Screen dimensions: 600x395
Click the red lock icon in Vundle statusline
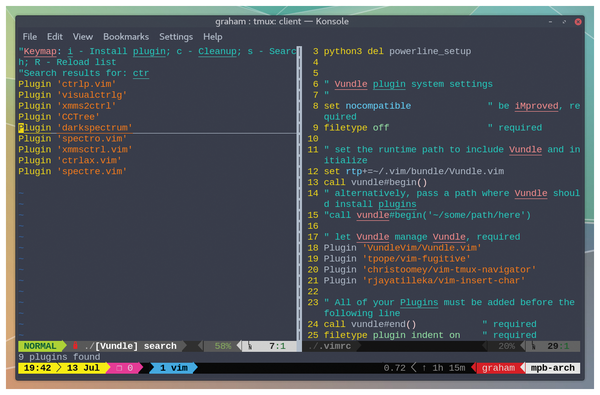click(x=75, y=346)
